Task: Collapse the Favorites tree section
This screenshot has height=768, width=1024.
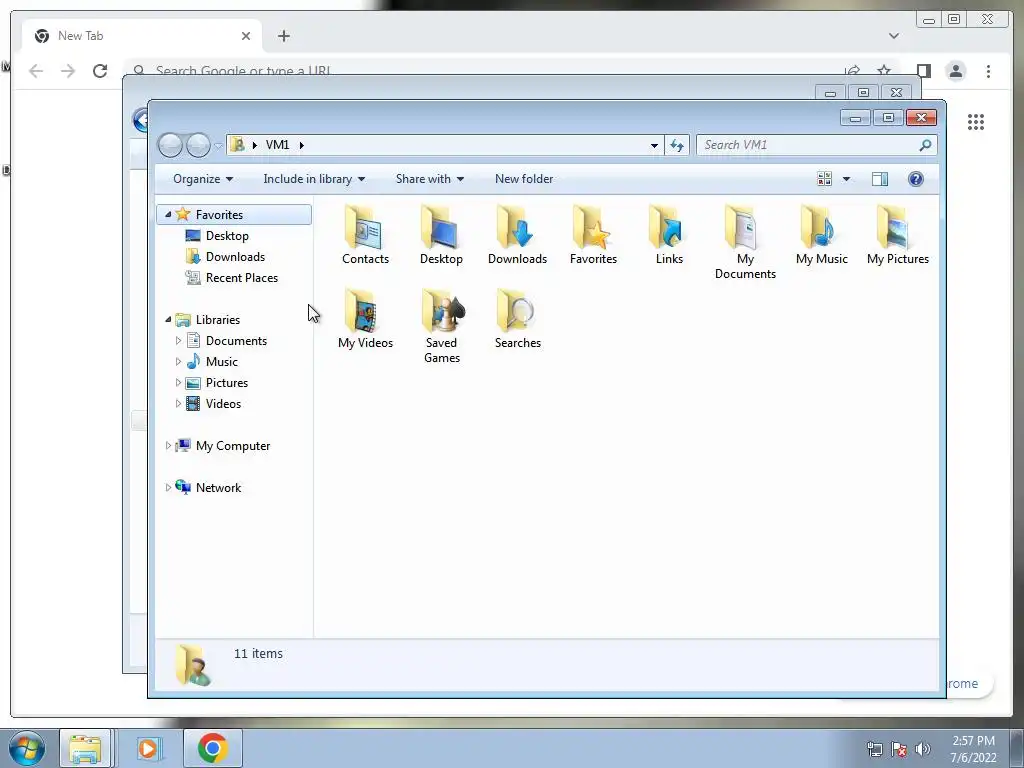Action: (168, 214)
